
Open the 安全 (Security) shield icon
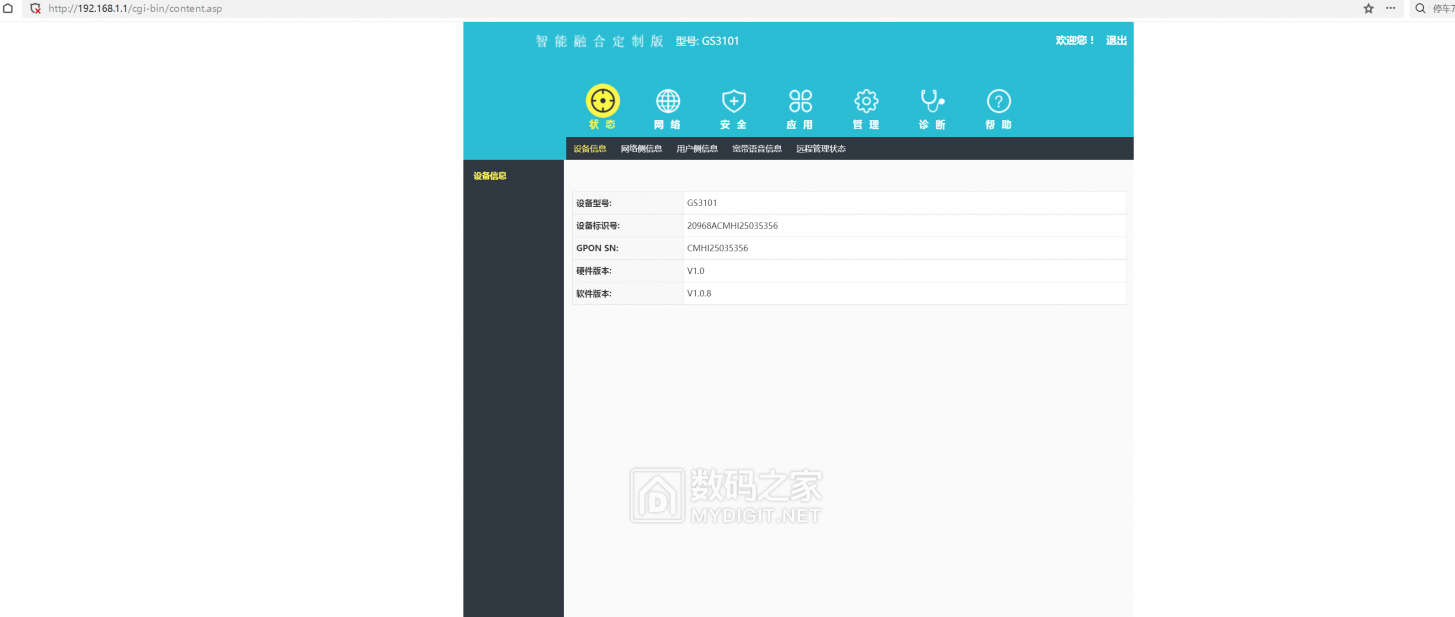(x=734, y=101)
